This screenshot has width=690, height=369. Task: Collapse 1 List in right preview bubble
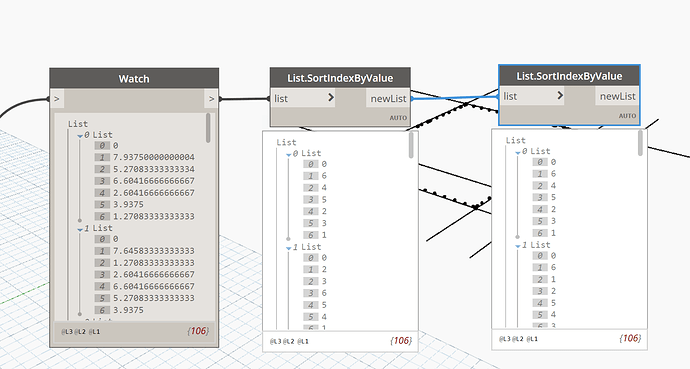(518, 246)
